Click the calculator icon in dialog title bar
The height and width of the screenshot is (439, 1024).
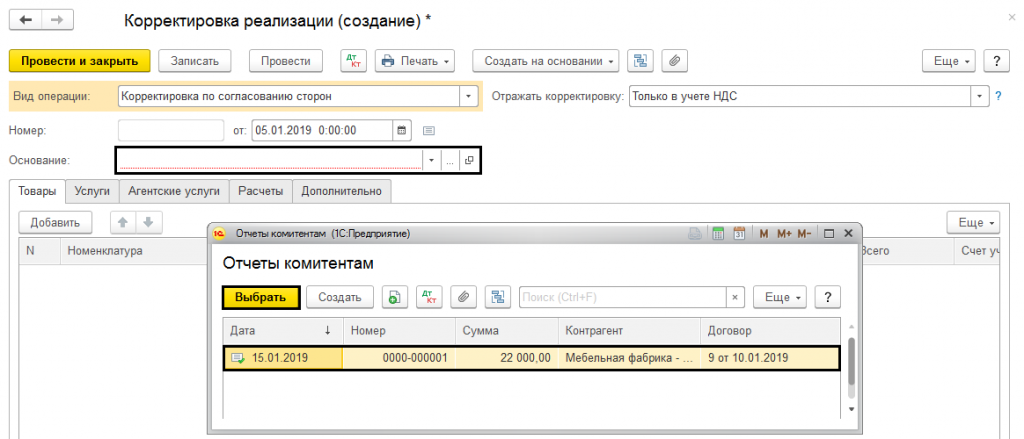(x=718, y=234)
